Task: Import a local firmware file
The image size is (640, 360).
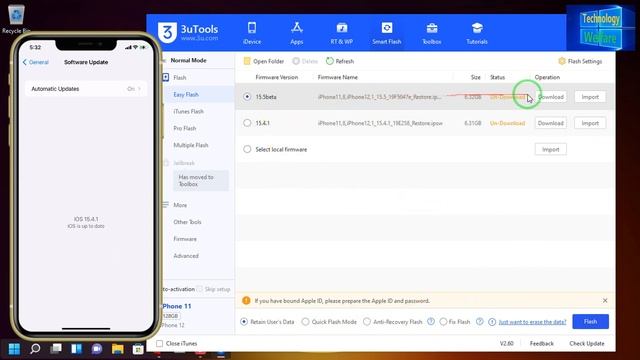Action: click(550, 149)
